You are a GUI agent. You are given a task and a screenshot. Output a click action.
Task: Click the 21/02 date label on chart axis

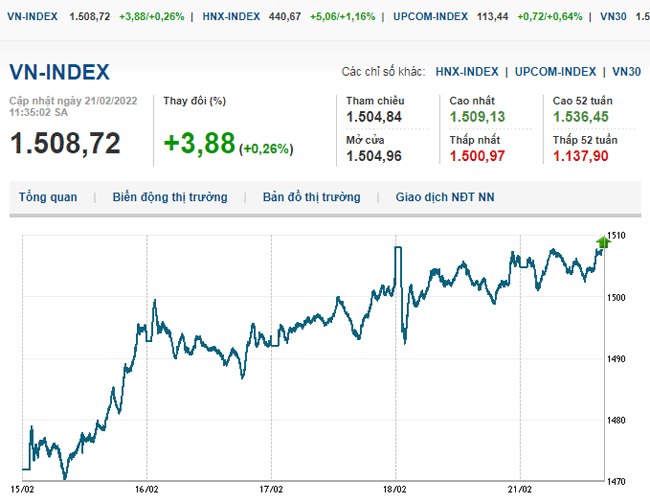coord(520,490)
